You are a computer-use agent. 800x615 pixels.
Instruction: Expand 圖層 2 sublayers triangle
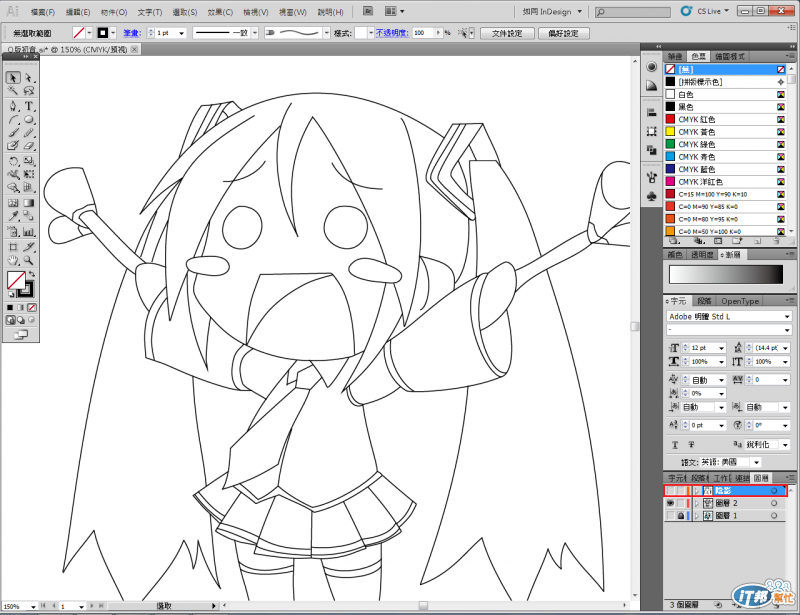tap(696, 503)
